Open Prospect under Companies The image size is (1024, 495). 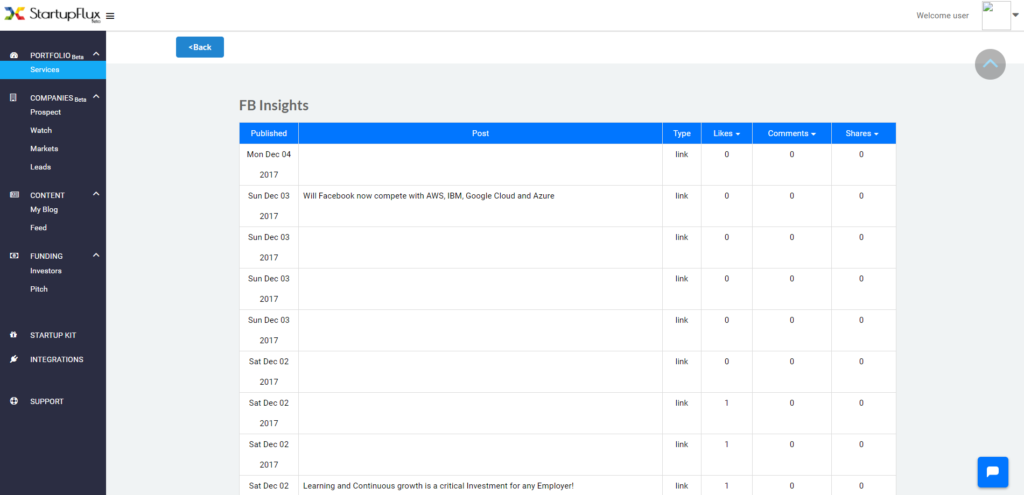[x=46, y=112]
